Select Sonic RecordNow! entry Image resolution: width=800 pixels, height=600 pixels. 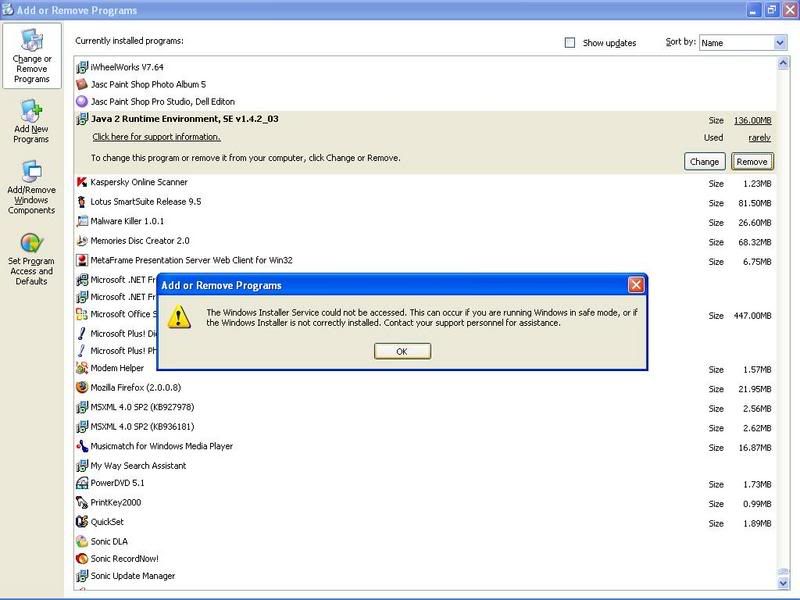pos(425,559)
